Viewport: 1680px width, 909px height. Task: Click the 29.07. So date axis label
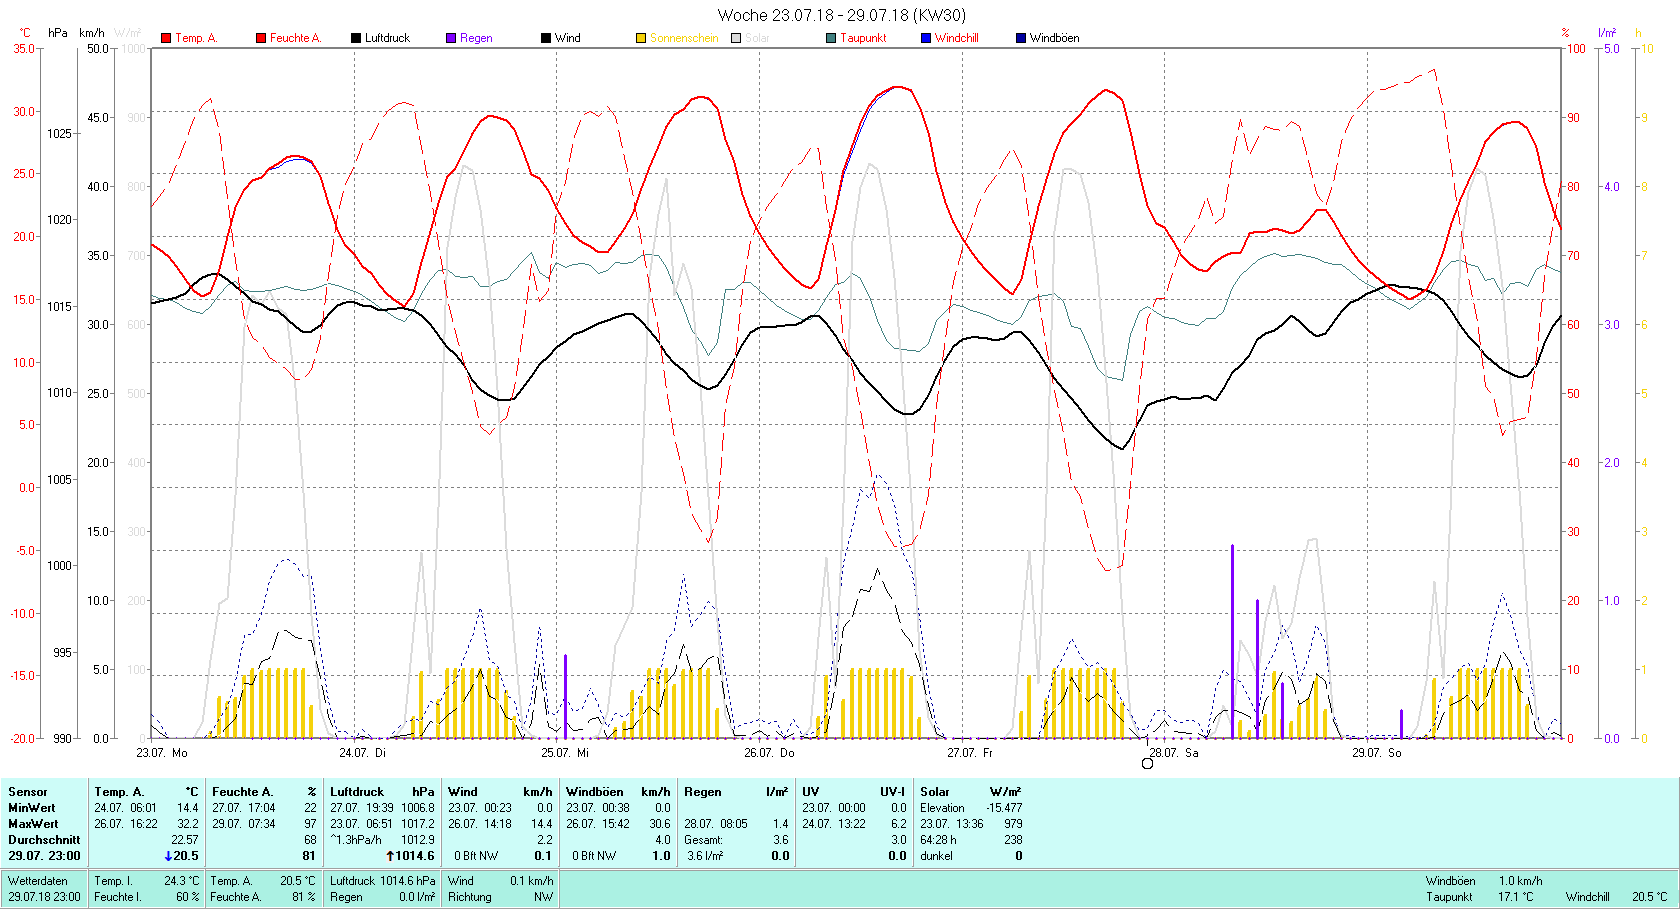click(1377, 752)
